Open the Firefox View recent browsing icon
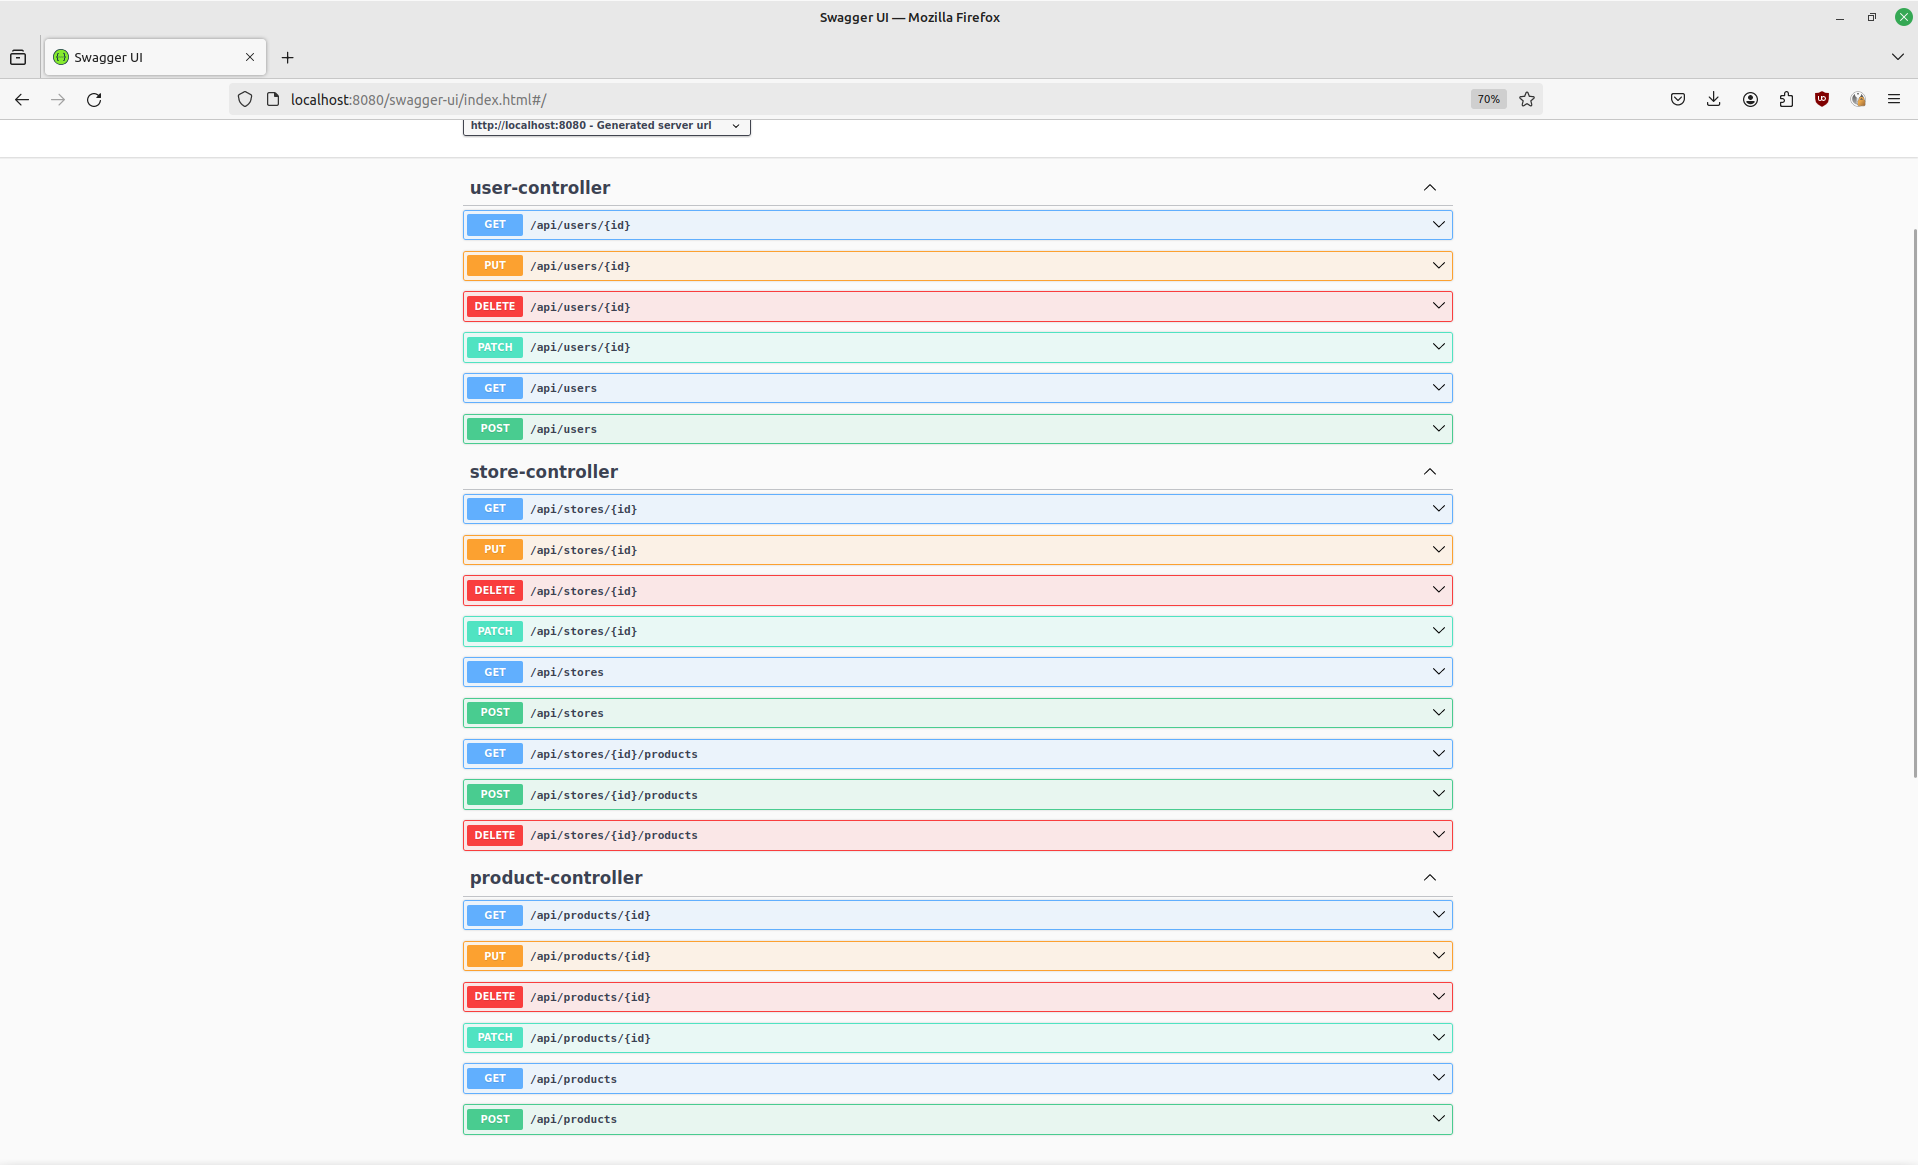This screenshot has height=1165, width=1918. click(18, 57)
